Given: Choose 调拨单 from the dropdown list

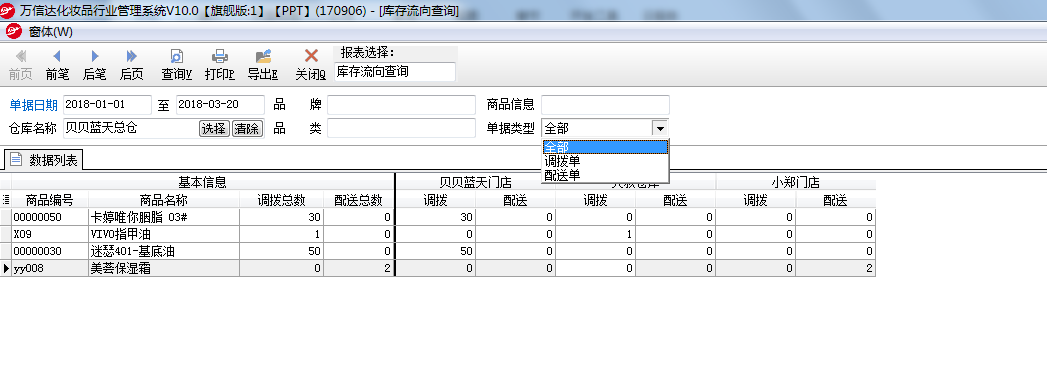Looking at the screenshot, I should 605,161.
